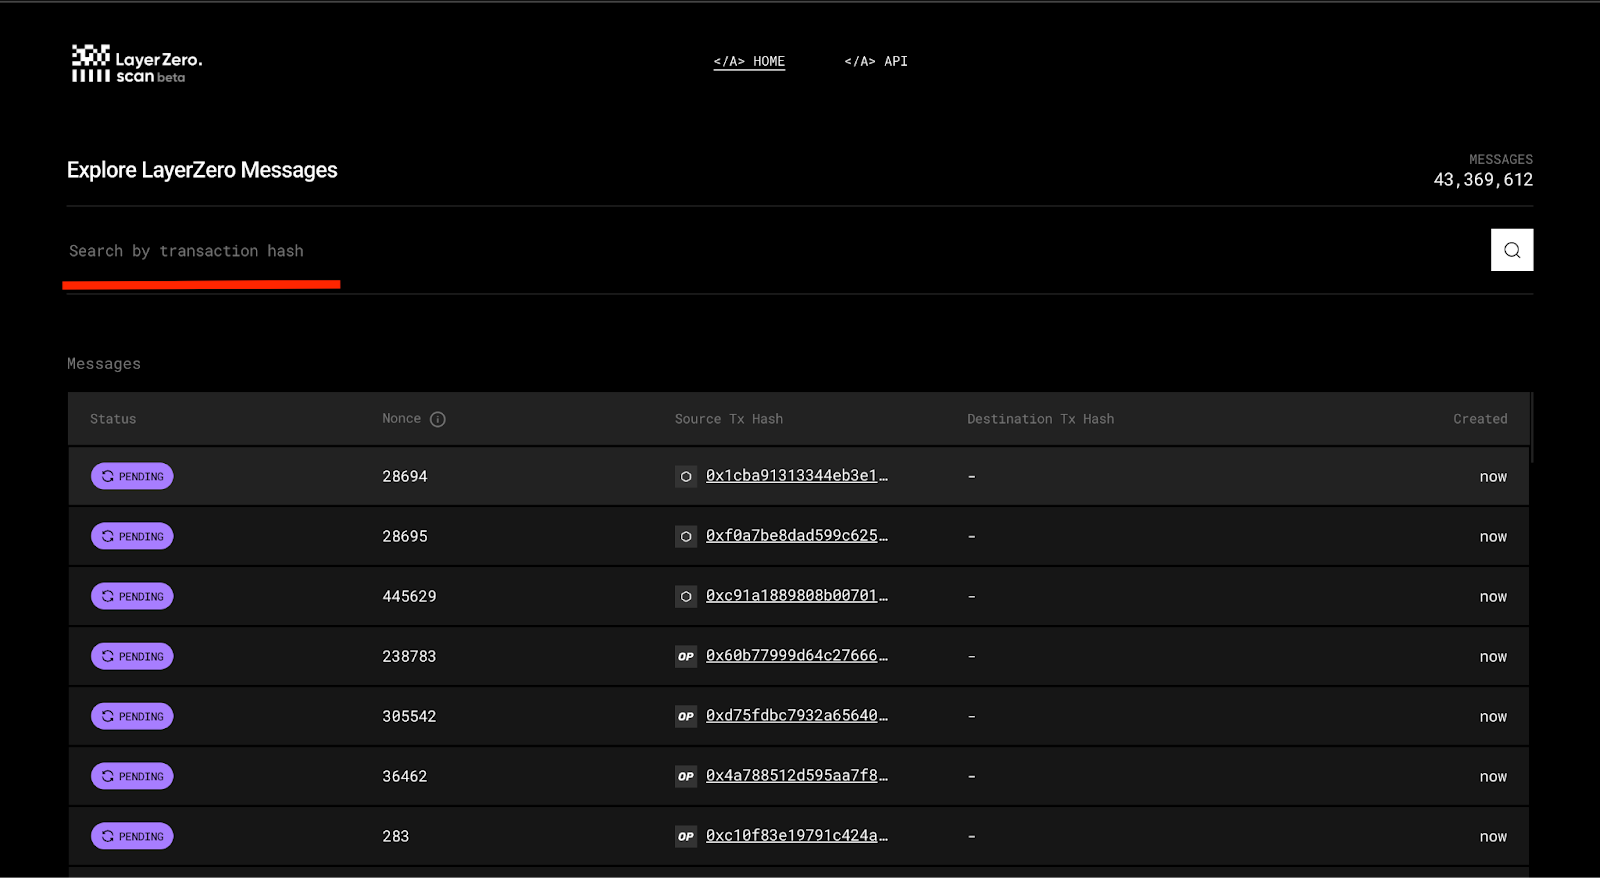Click nonce value 36462
Image resolution: width=1600 pixels, height=878 pixels.
point(405,776)
